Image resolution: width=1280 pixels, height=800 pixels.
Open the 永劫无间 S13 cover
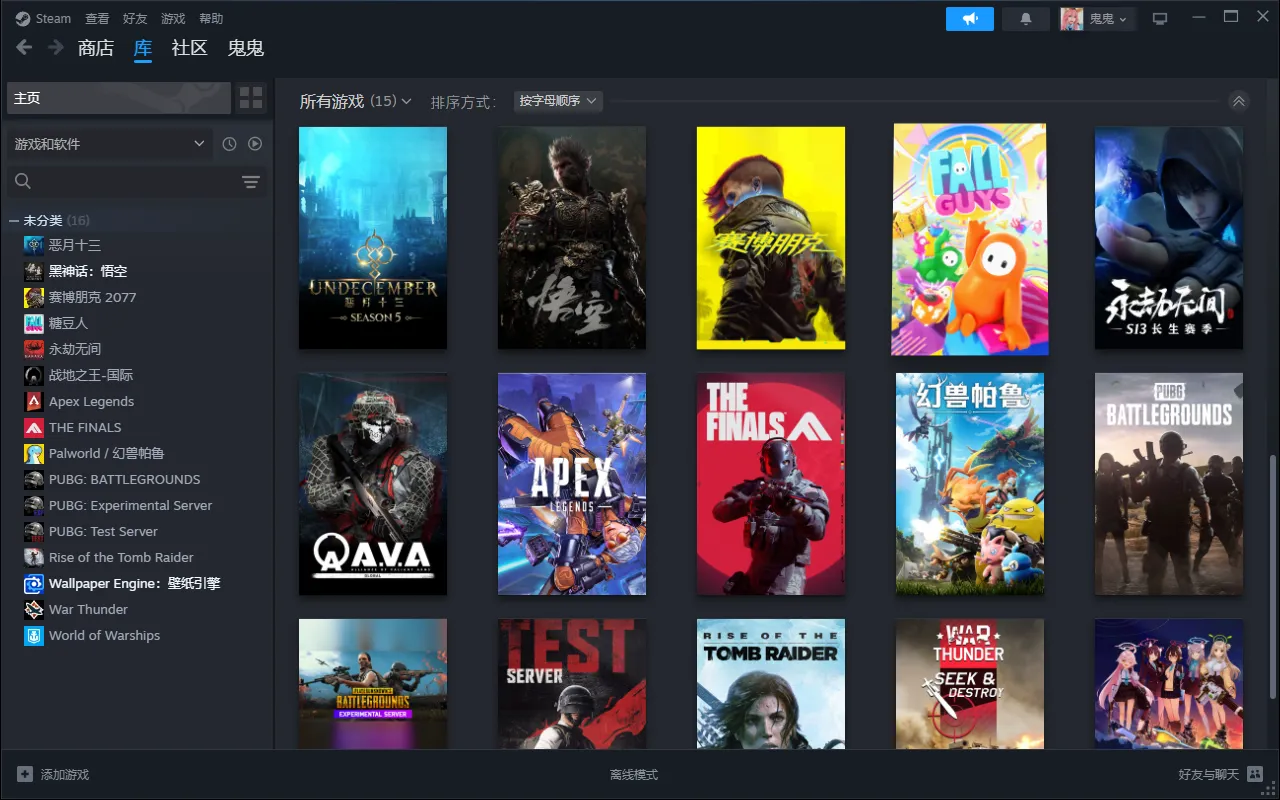click(1169, 238)
